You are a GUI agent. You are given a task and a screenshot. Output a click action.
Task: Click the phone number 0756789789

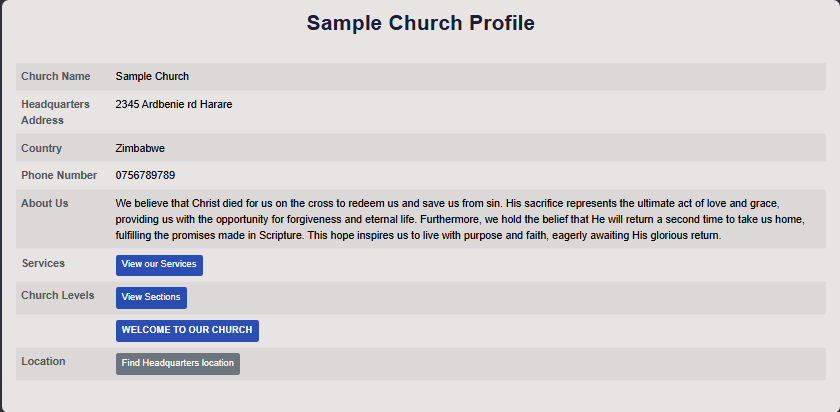click(145, 176)
